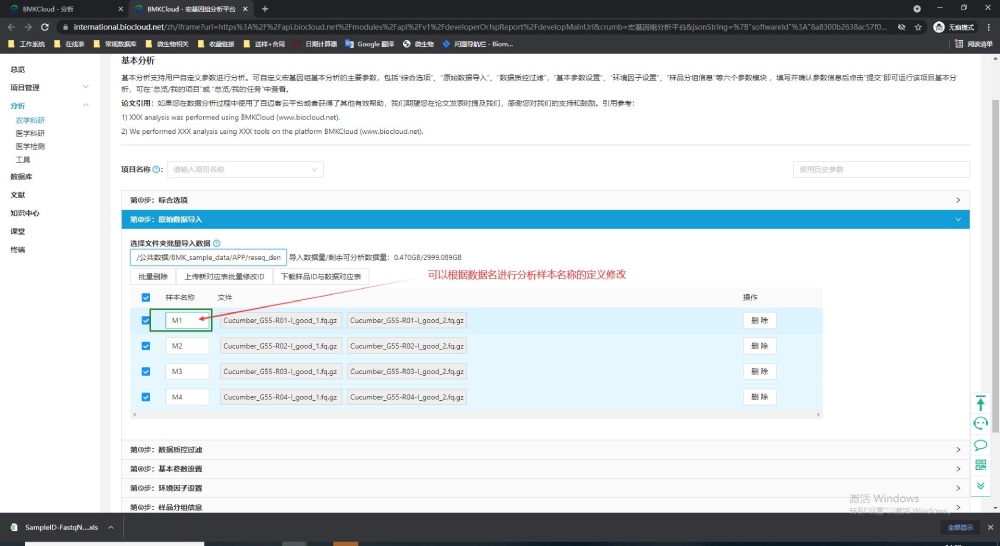The width and height of the screenshot is (1000, 546).
Task: Switch to the BMKCloud - 分析 browser tab
Action: click(x=60, y=8)
